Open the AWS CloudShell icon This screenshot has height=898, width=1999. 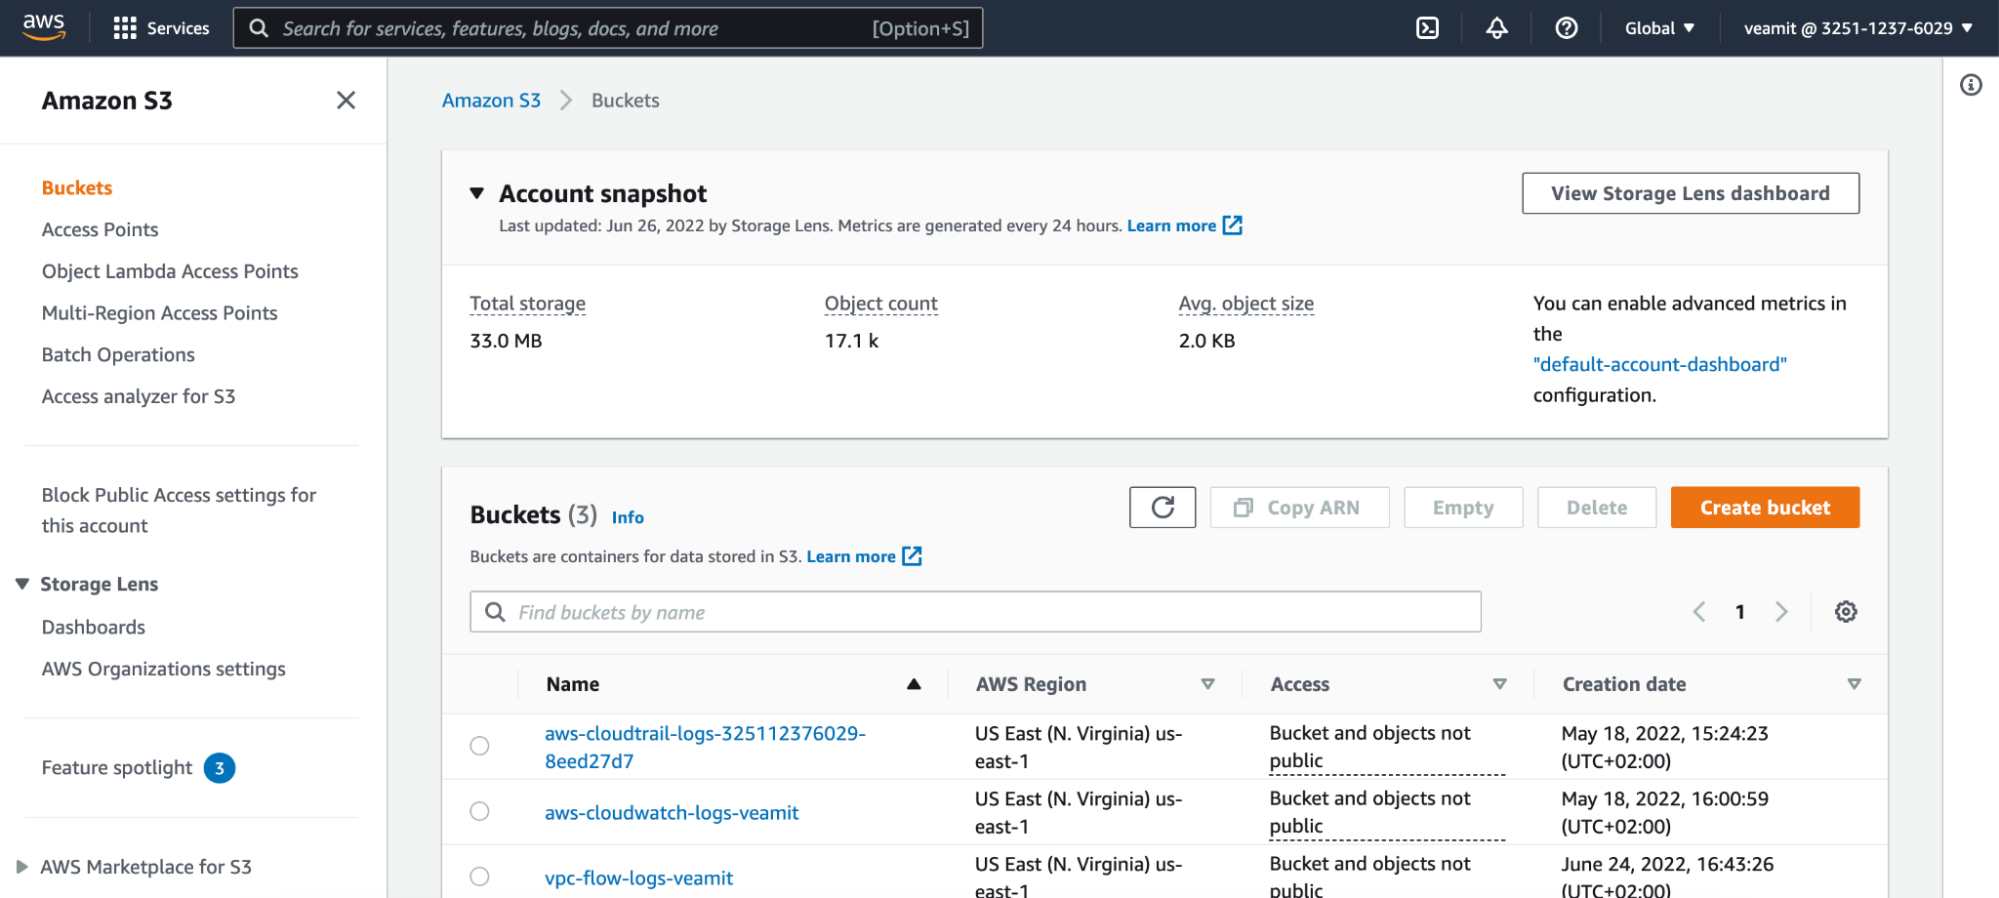[1427, 28]
